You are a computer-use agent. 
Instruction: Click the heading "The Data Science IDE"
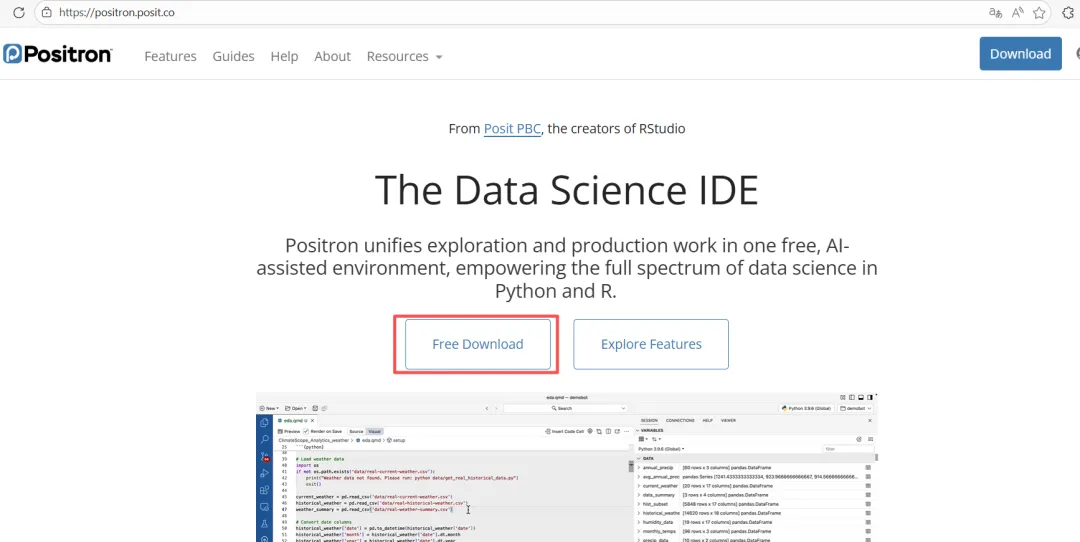coord(567,190)
